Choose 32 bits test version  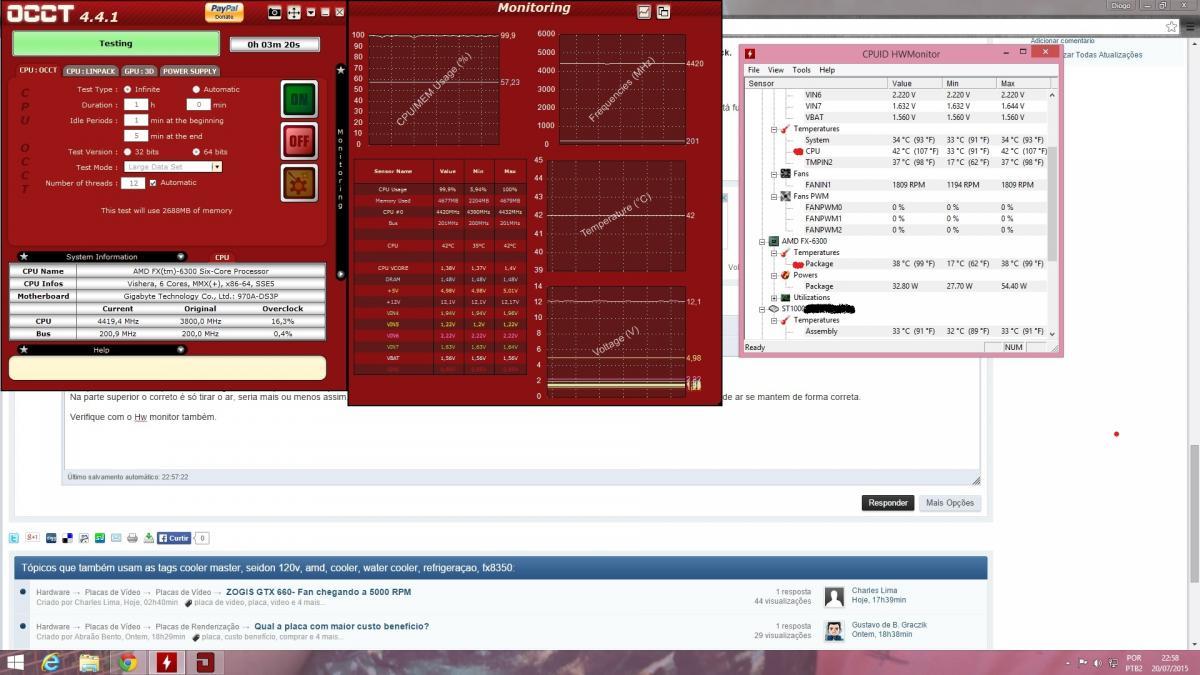click(x=127, y=152)
